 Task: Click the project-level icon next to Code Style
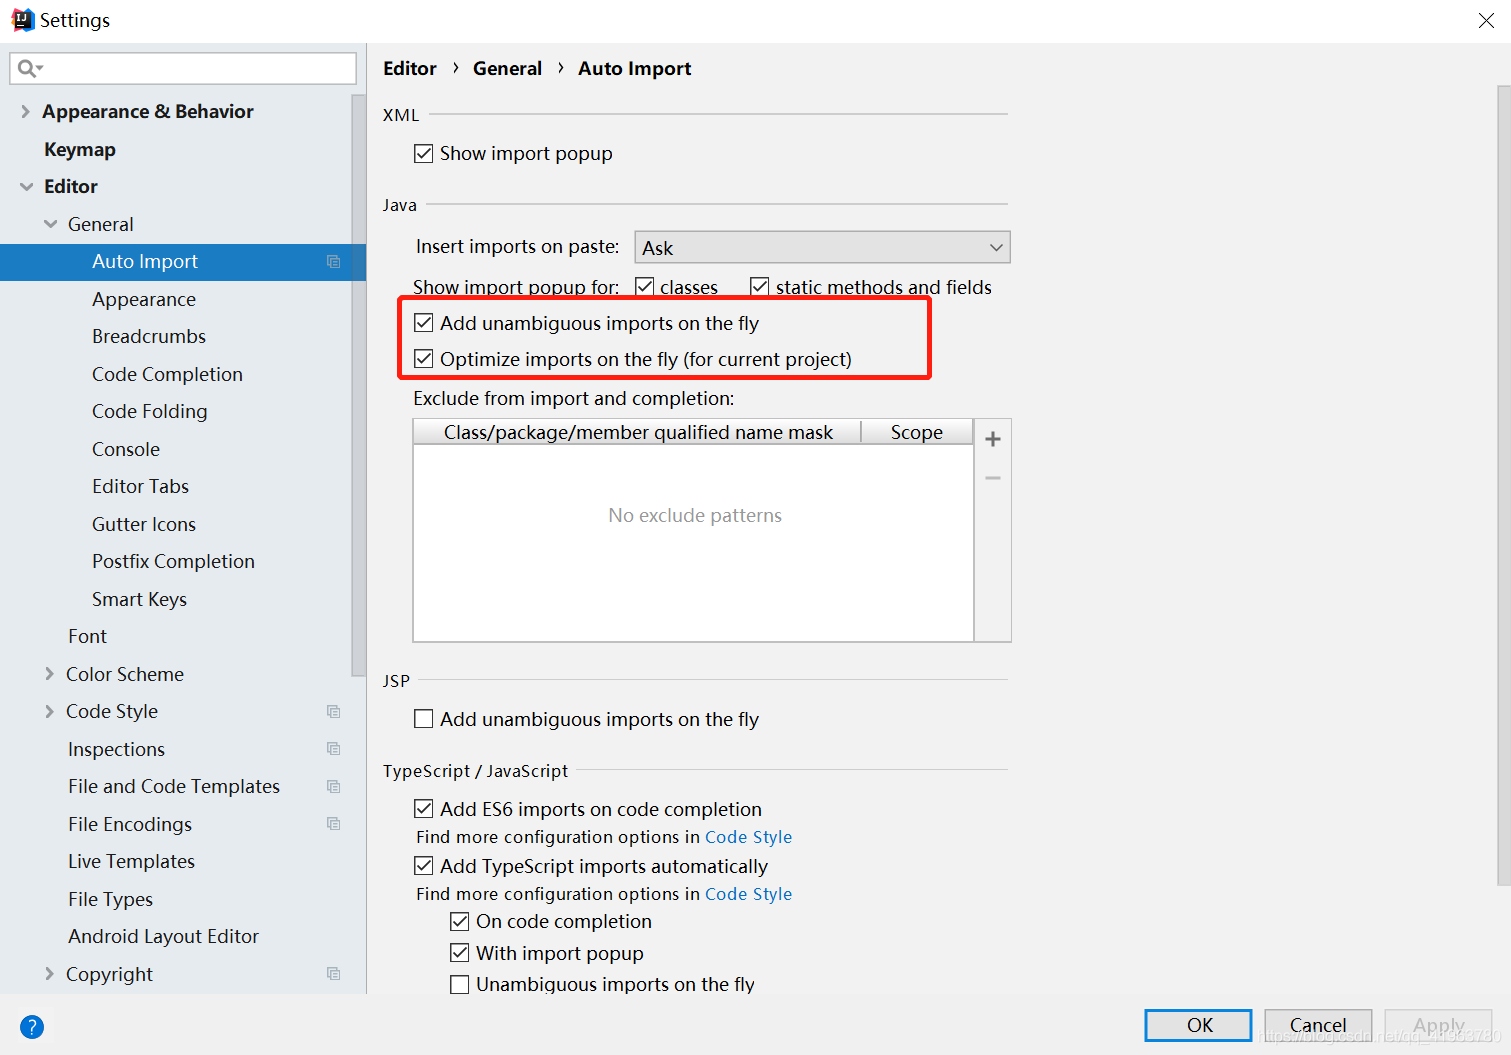point(334,712)
